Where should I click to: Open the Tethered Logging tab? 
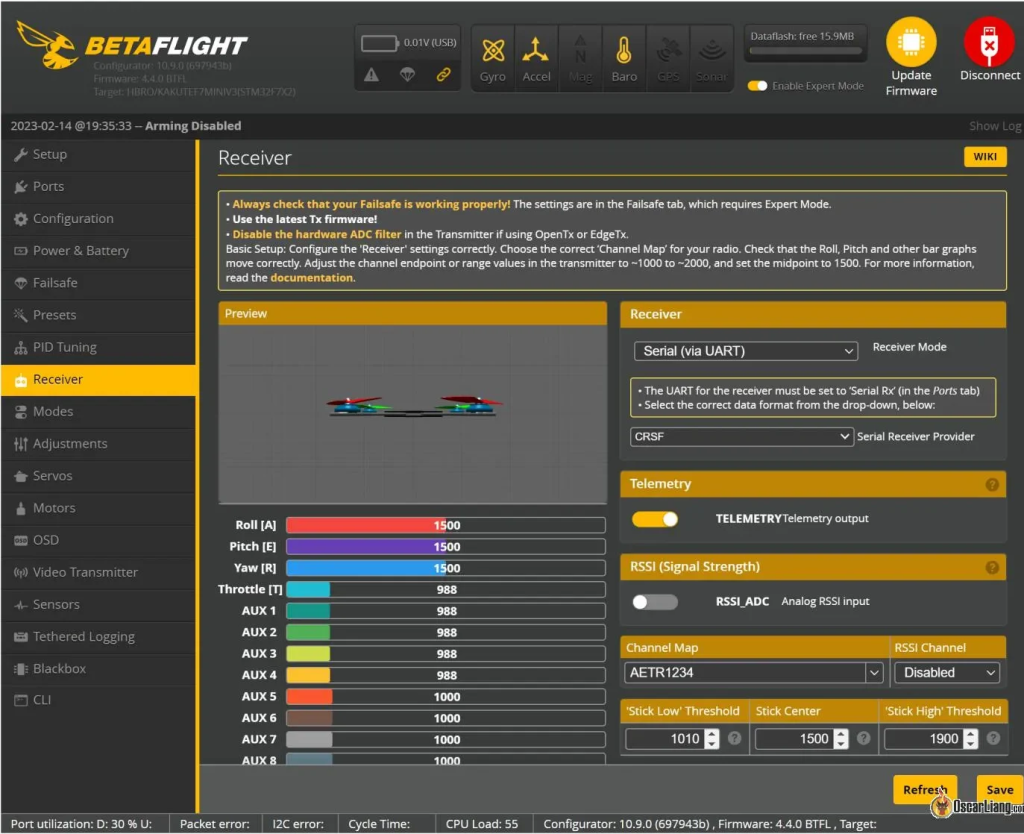[99, 636]
